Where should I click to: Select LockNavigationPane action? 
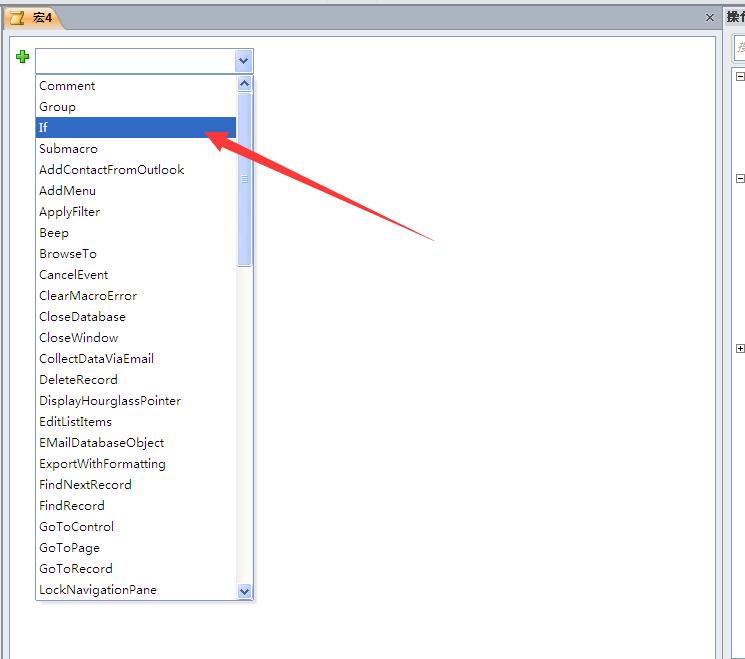135,590
